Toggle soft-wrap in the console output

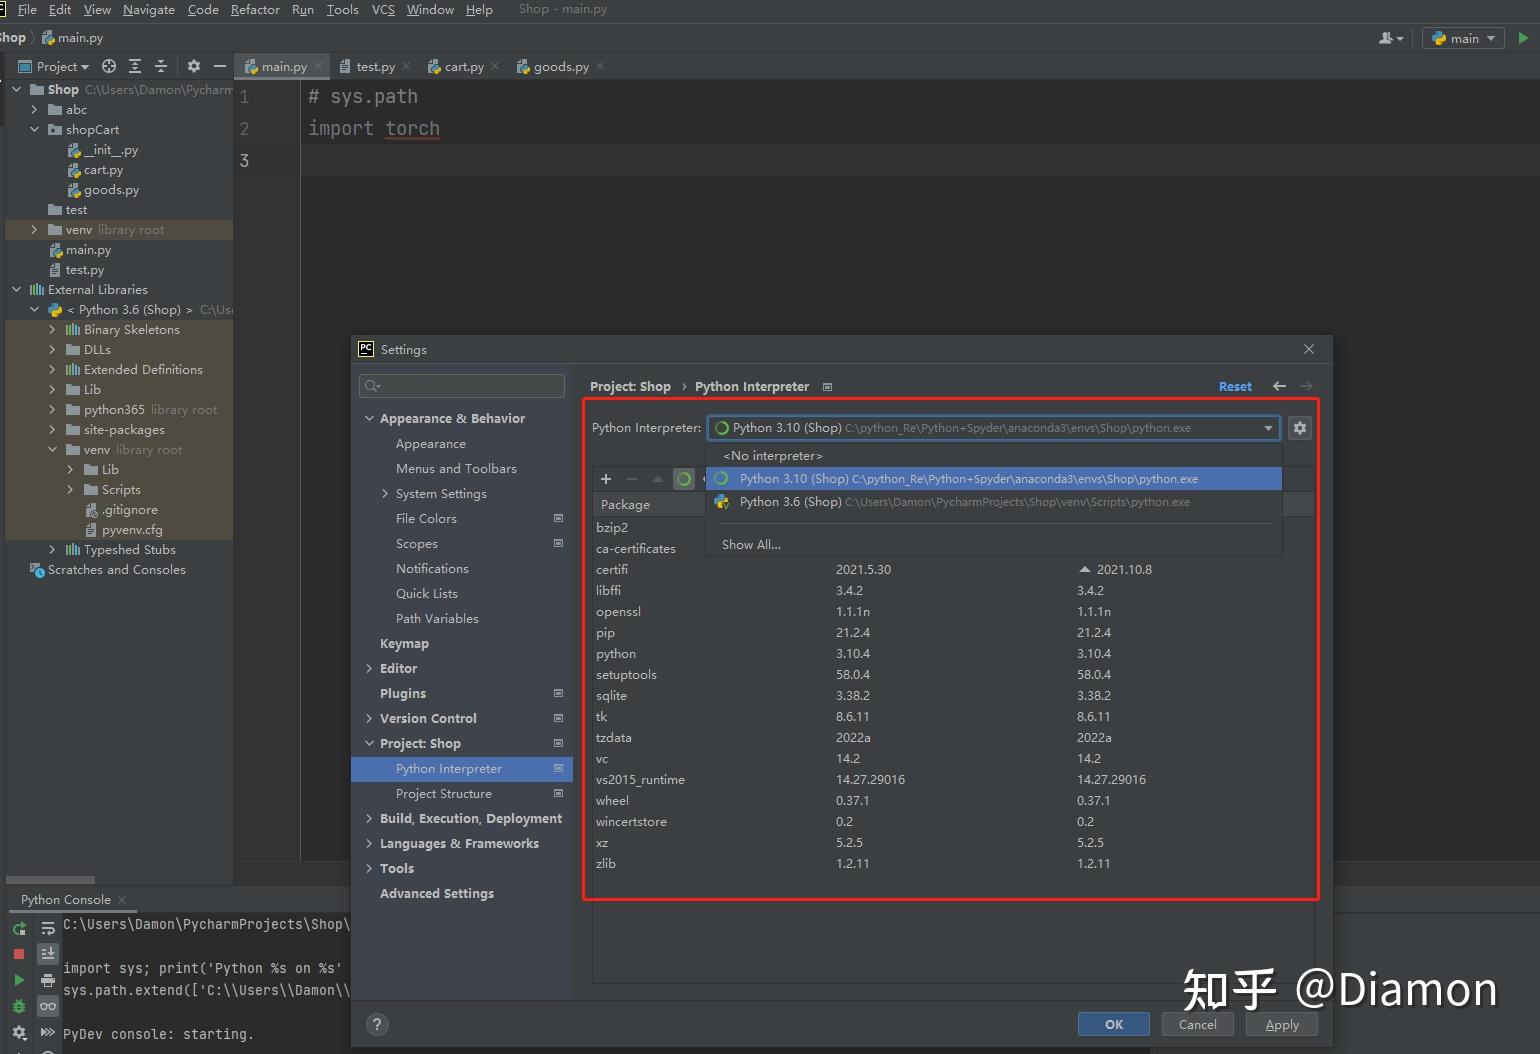tap(48, 928)
